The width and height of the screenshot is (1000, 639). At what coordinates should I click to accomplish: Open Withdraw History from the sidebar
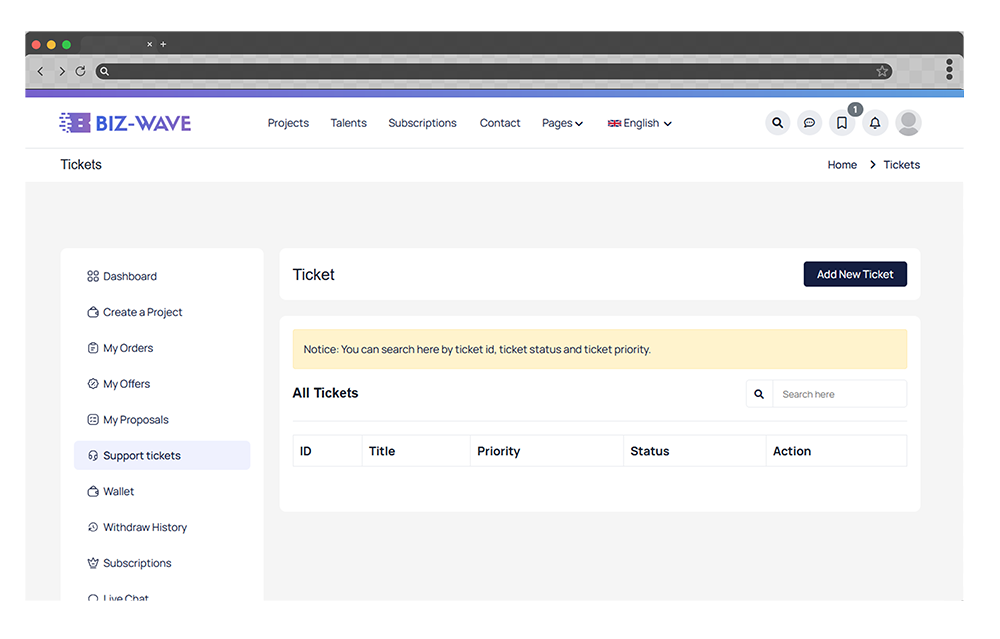click(144, 527)
